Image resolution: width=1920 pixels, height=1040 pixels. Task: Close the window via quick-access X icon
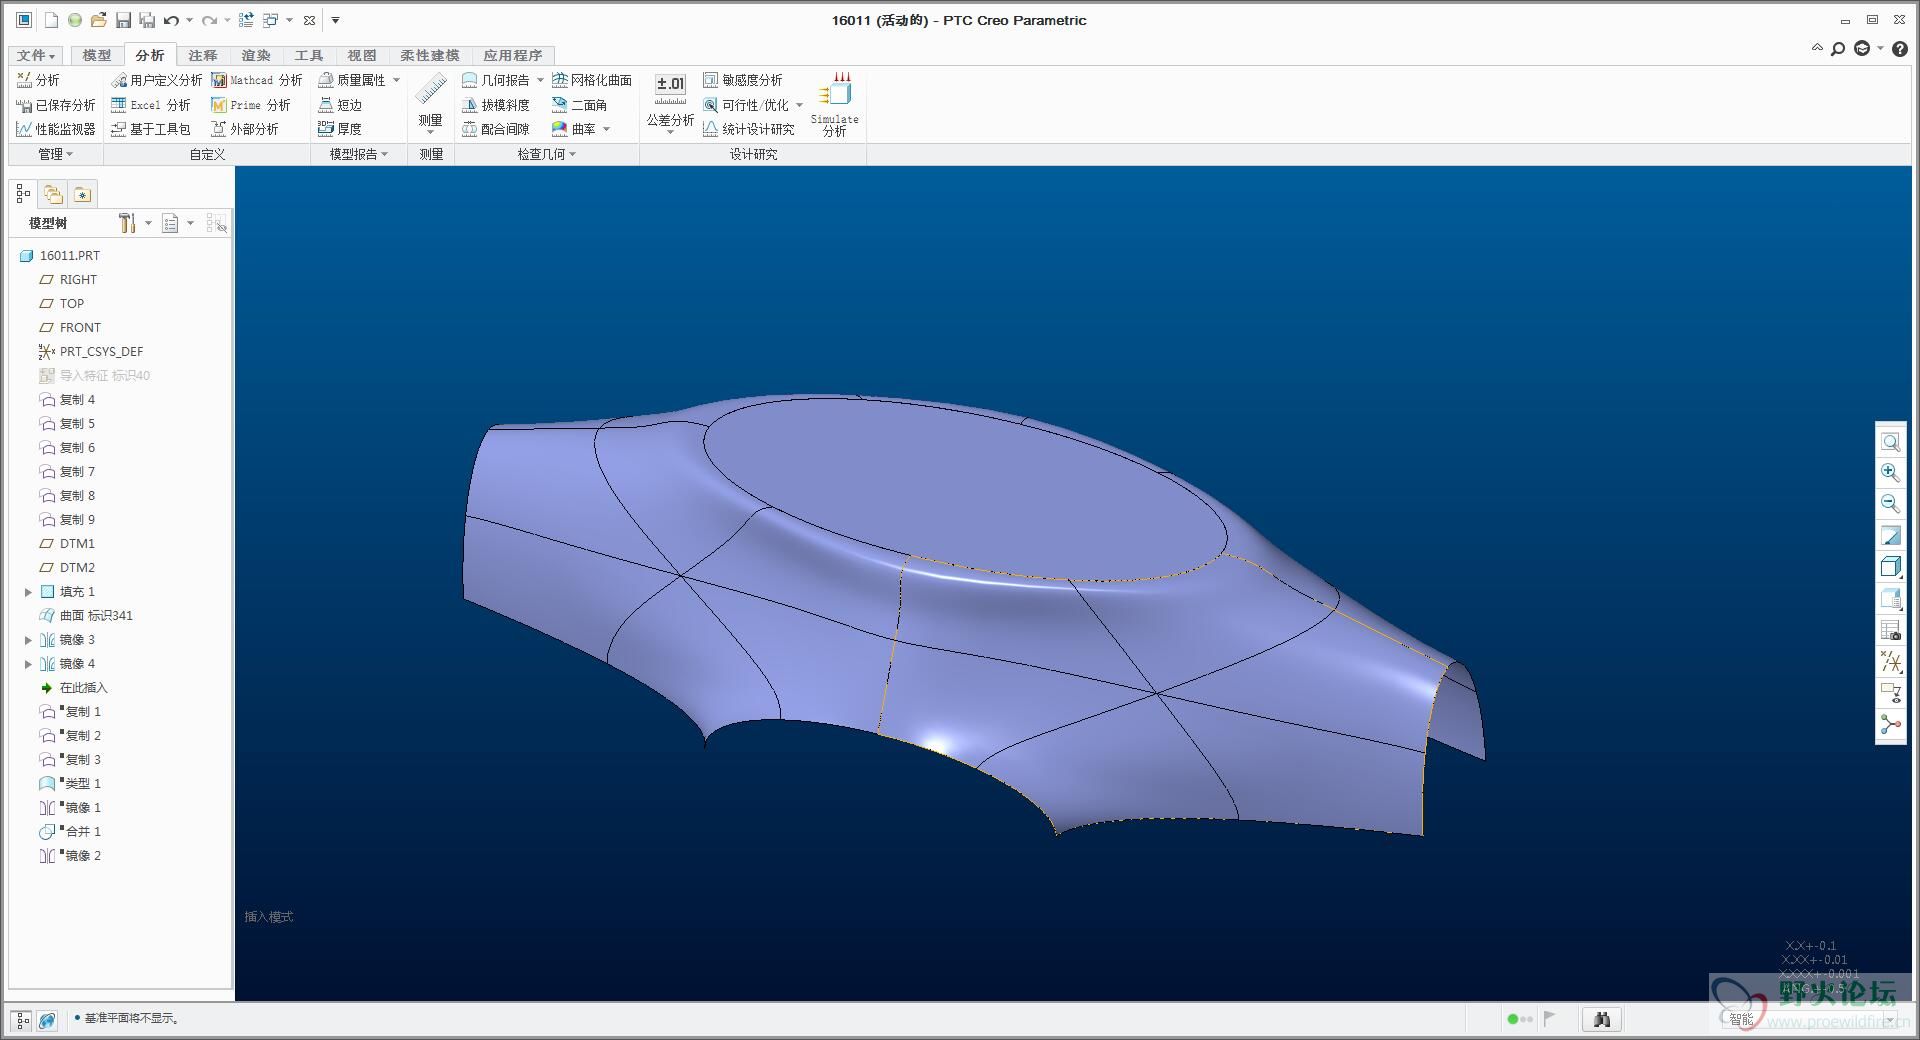click(x=309, y=20)
